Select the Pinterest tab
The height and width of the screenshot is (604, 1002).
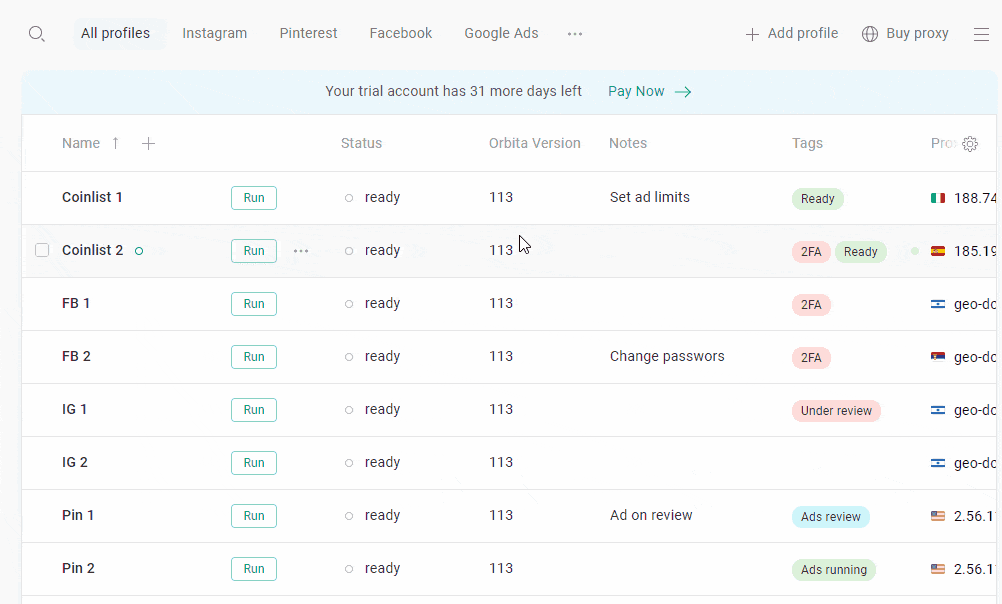pyautogui.click(x=308, y=33)
